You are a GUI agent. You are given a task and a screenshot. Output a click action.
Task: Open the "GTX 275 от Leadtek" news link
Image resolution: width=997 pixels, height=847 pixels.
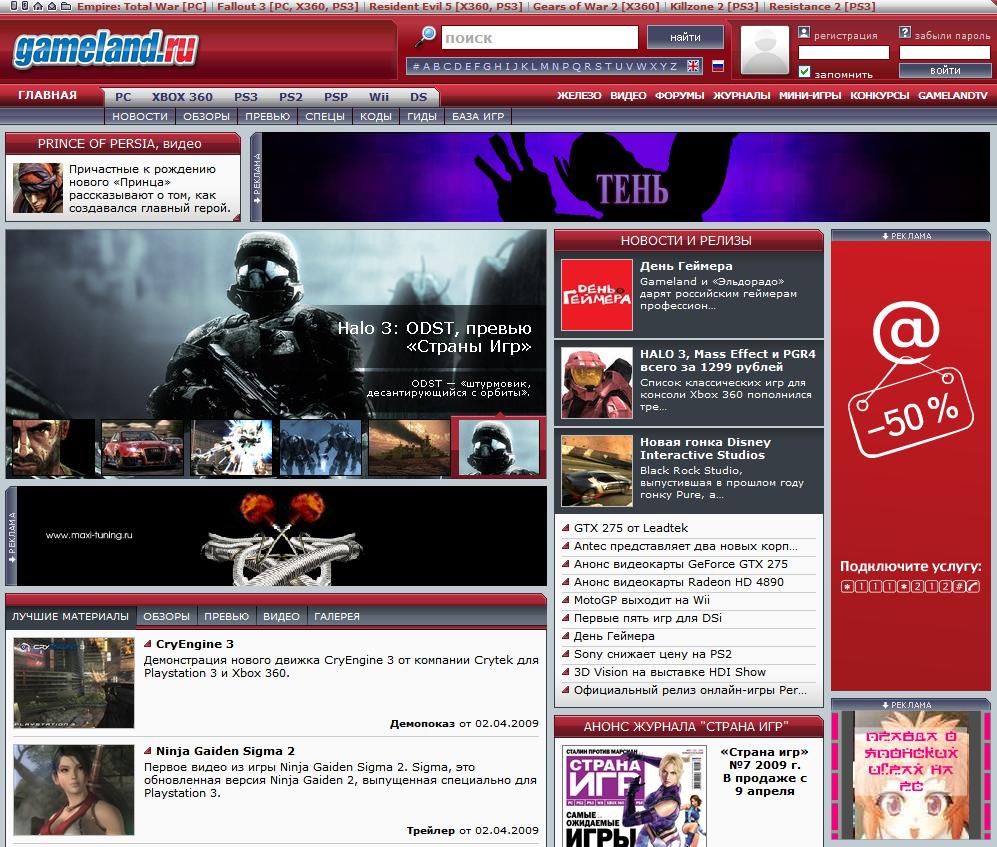630,528
